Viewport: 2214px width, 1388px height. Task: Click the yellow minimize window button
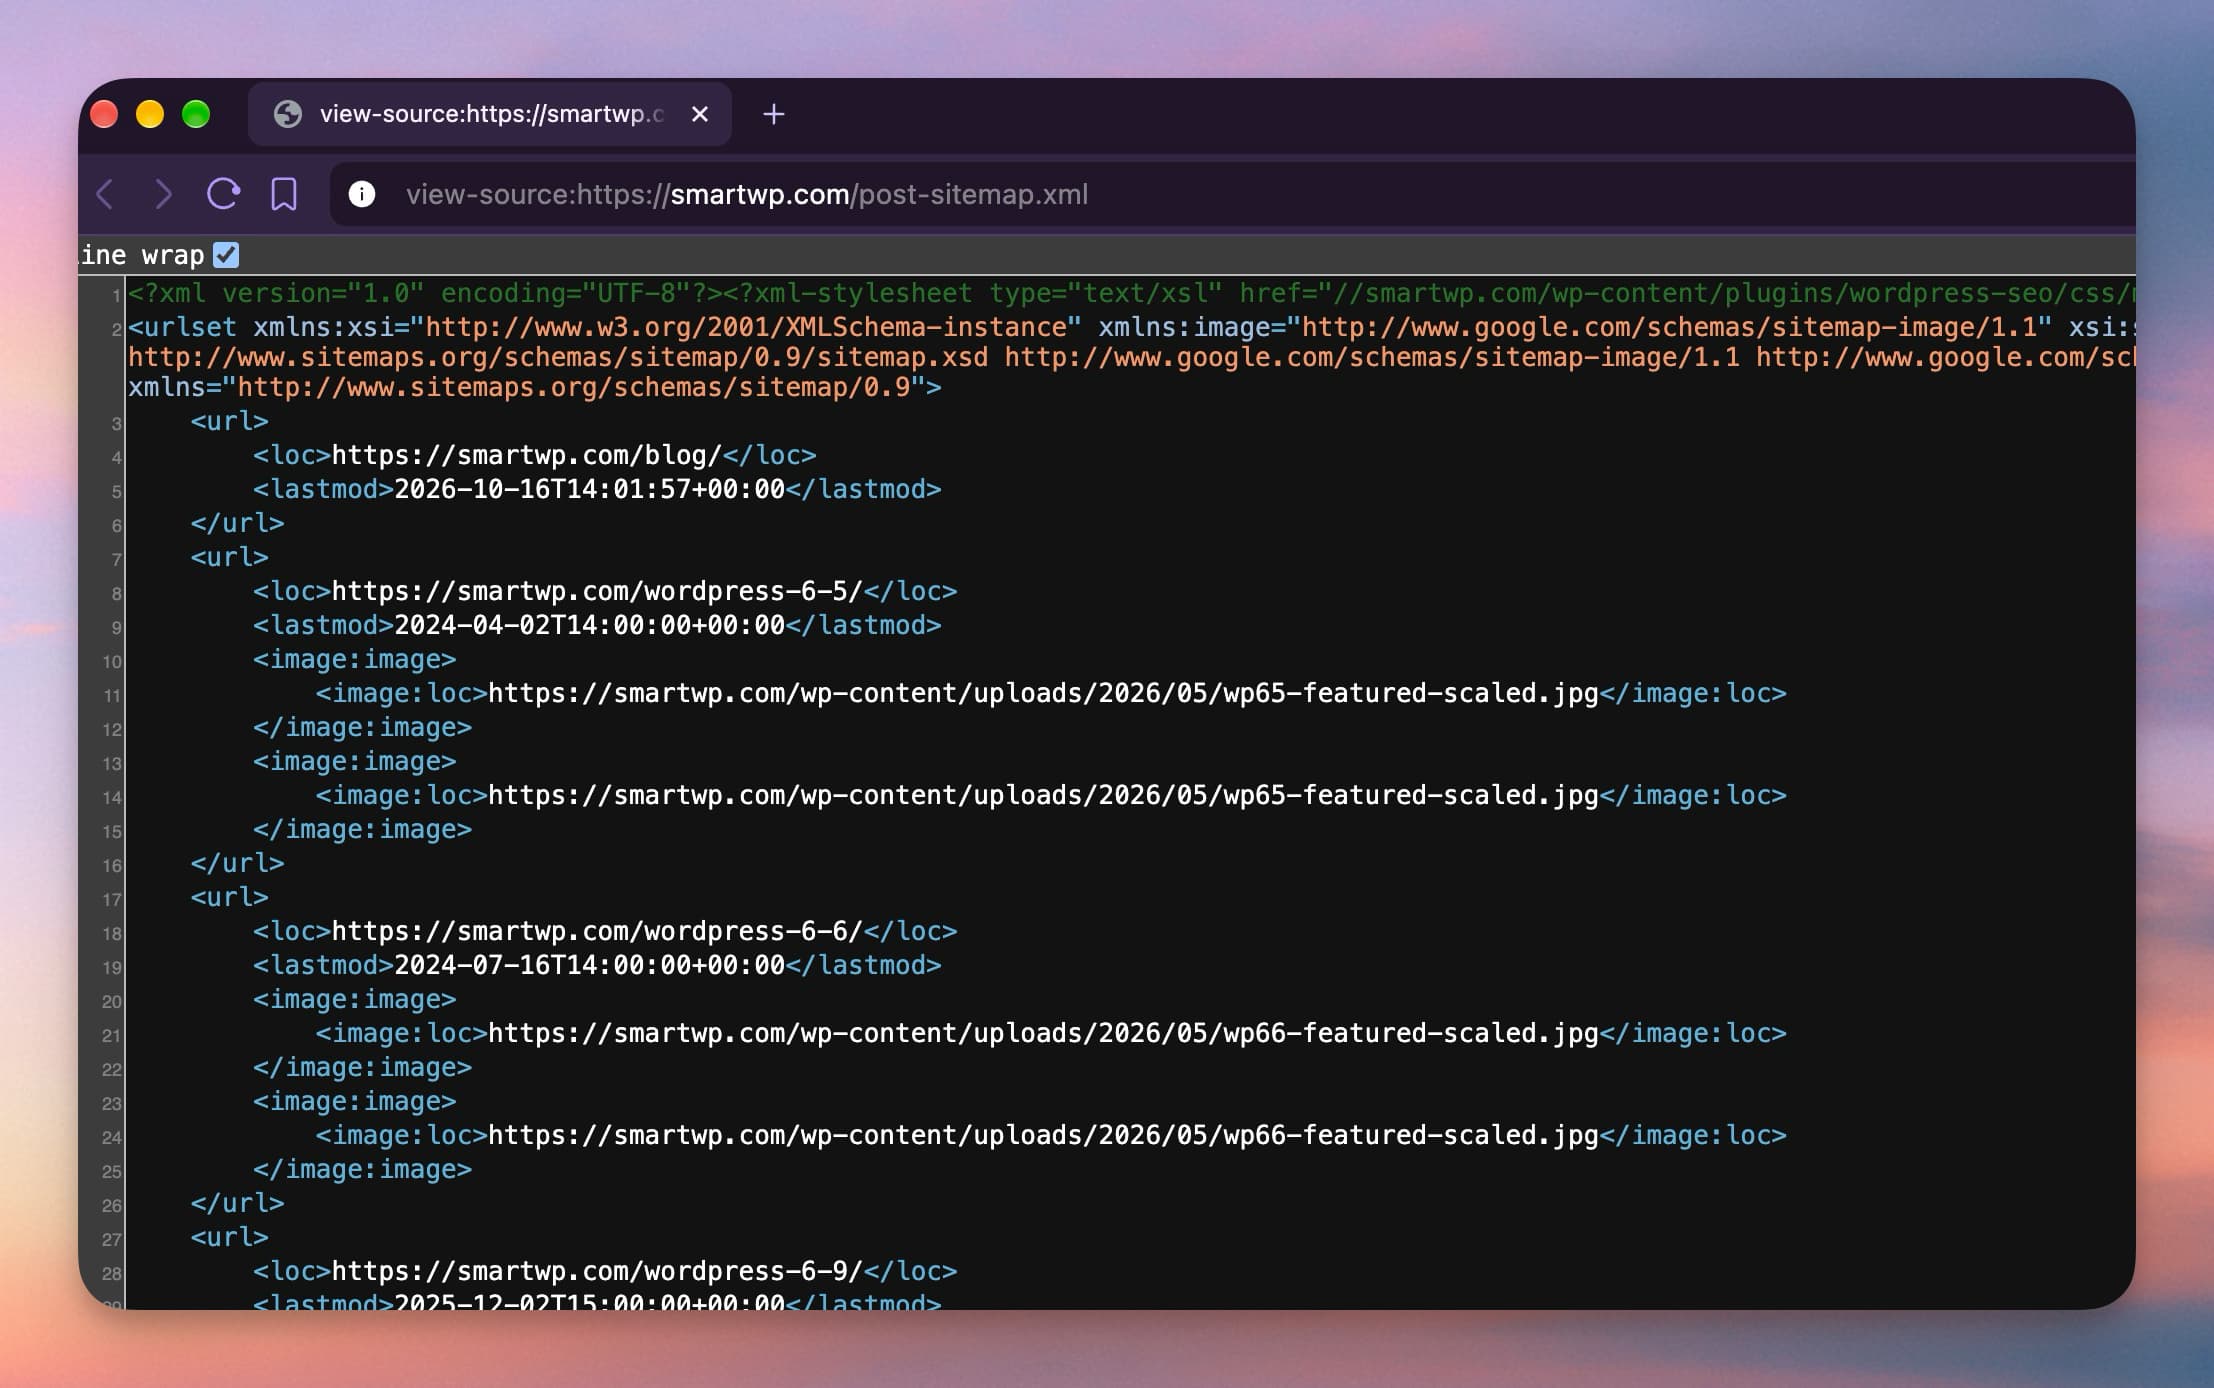[150, 114]
